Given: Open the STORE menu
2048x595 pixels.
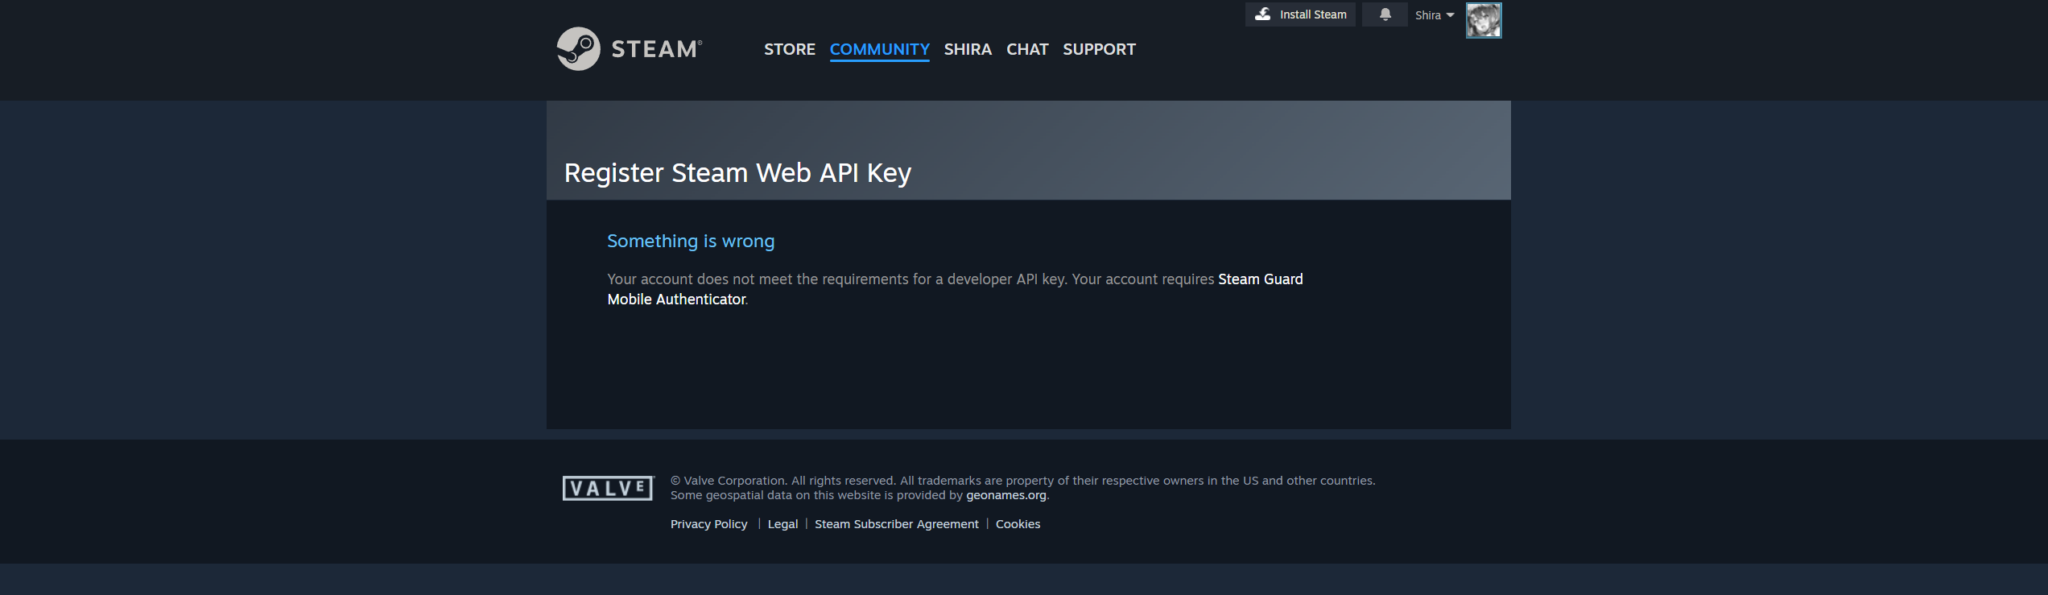Looking at the screenshot, I should point(789,49).
